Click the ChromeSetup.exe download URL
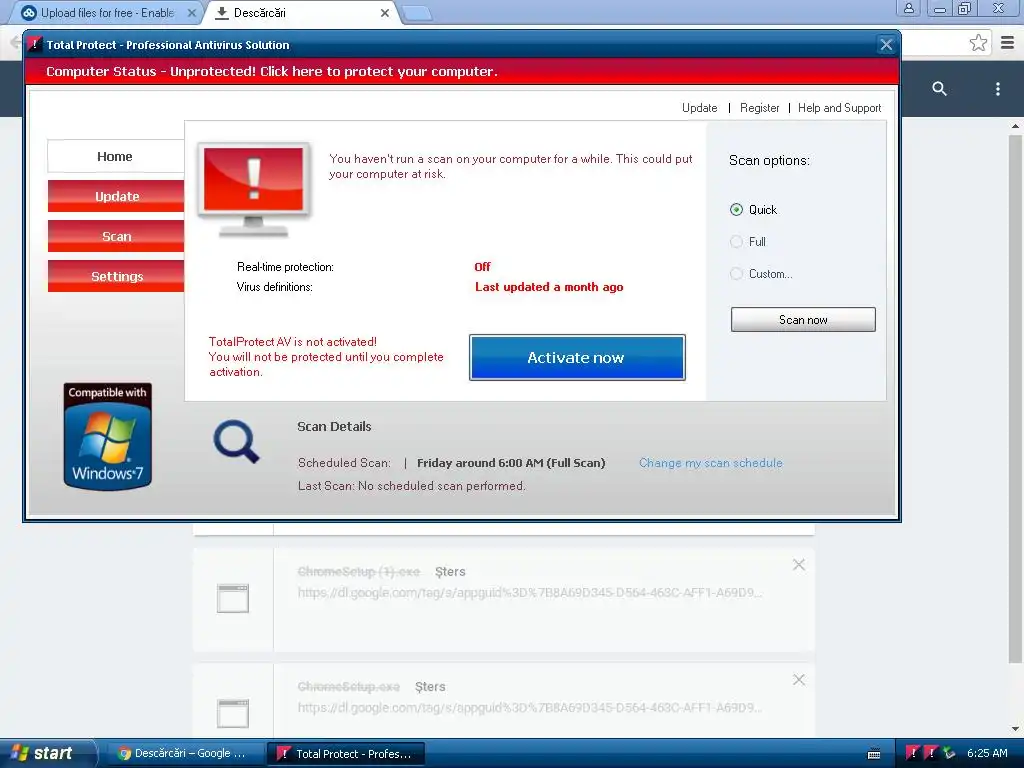1024x768 pixels. pos(530,707)
